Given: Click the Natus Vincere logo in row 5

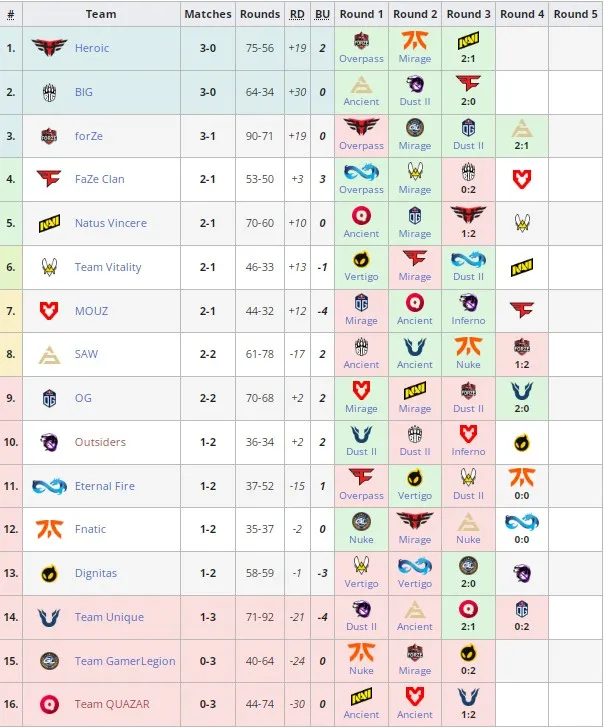Looking at the screenshot, I should click(x=49, y=223).
